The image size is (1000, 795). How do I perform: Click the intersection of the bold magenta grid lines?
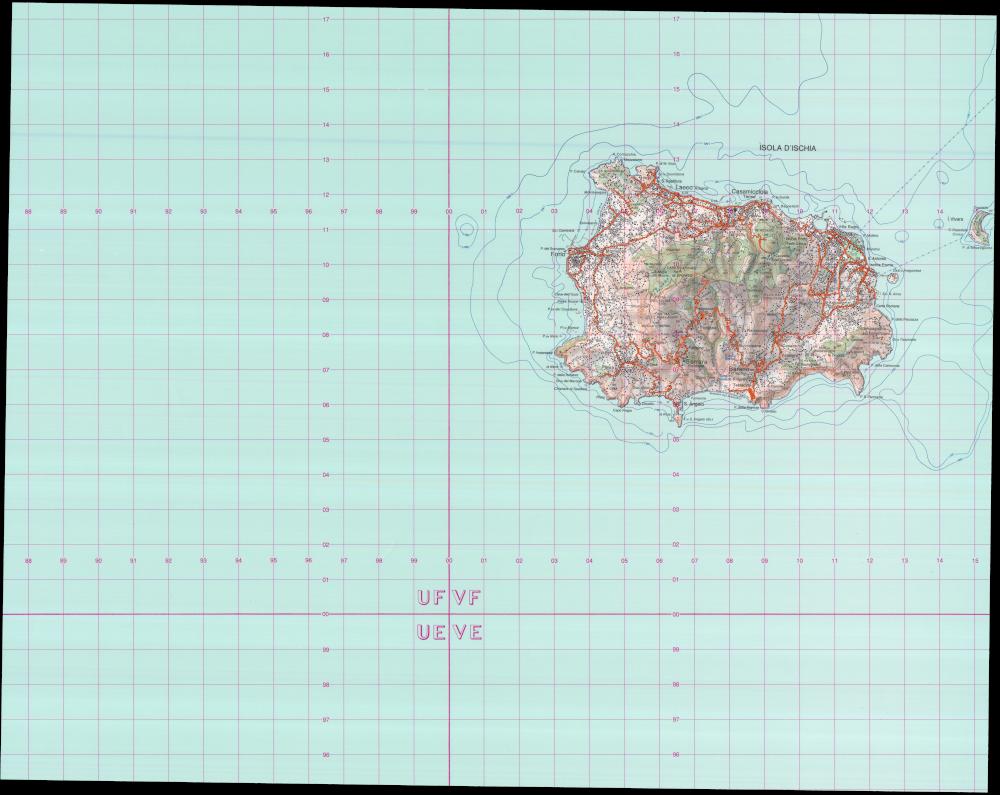point(449,614)
